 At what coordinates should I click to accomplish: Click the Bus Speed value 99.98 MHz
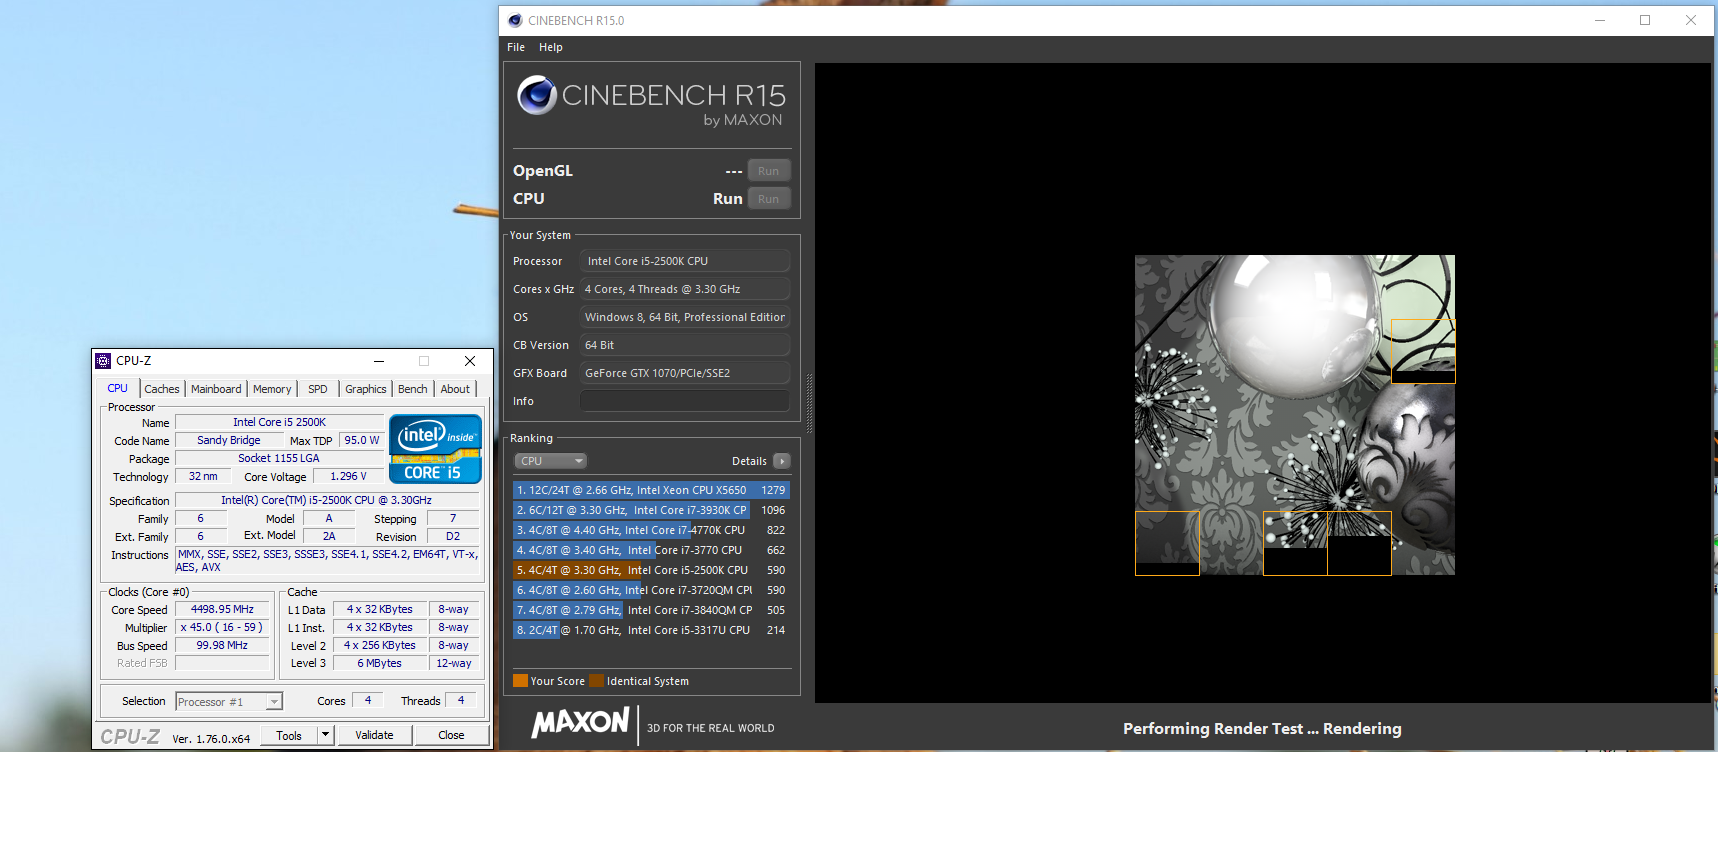pyautogui.click(x=222, y=645)
